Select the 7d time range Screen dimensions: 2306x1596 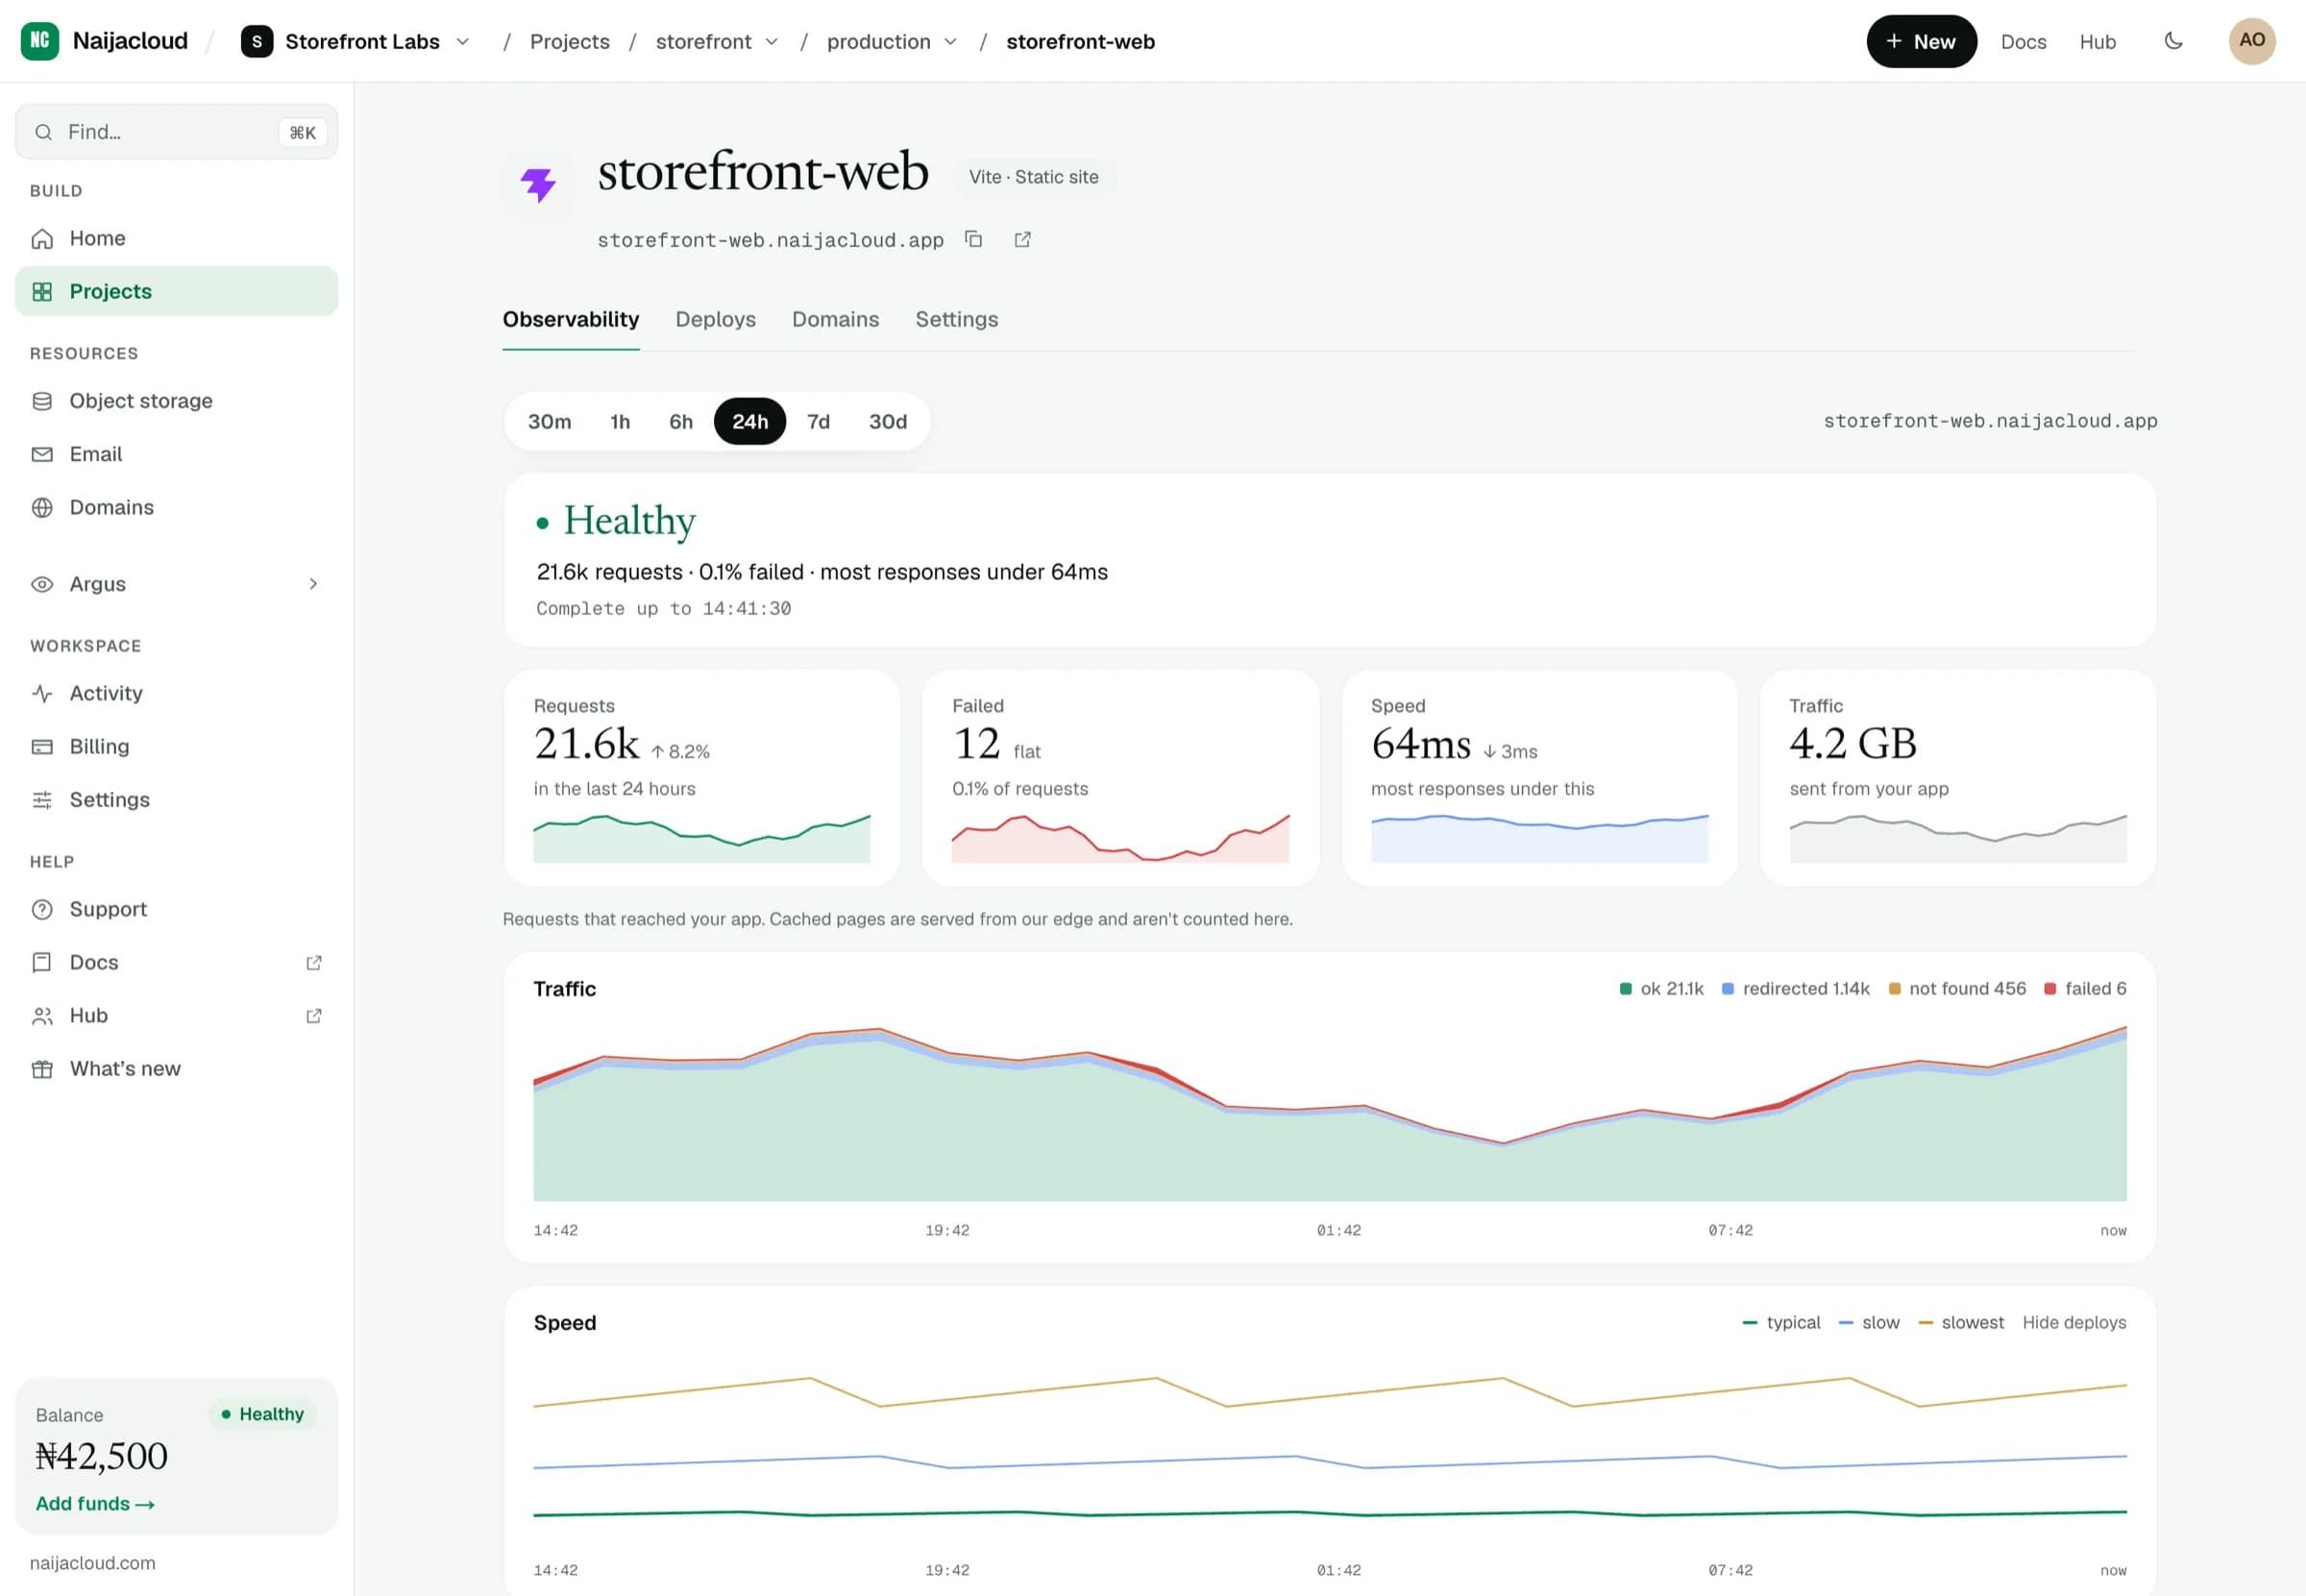pos(818,421)
